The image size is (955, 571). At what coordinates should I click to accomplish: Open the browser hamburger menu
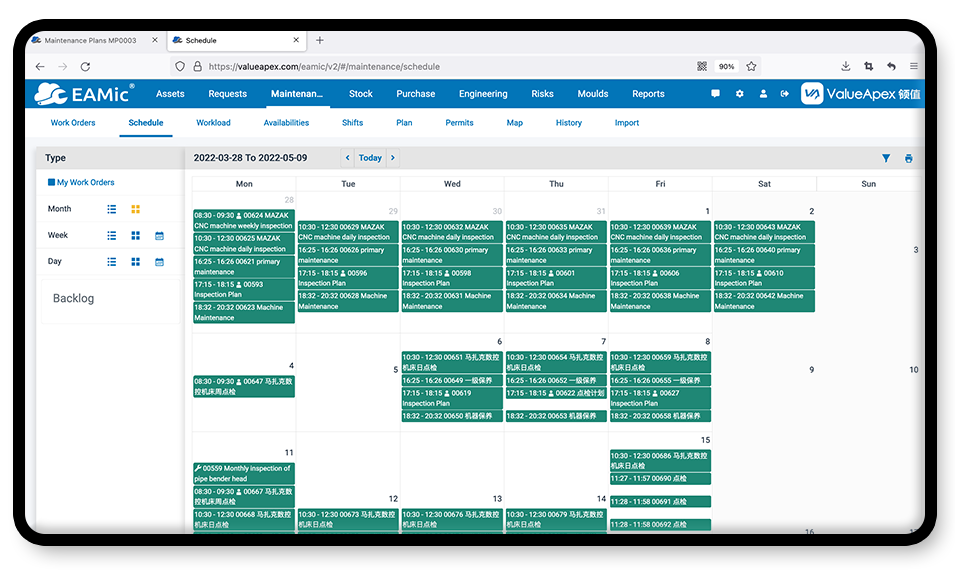(x=914, y=66)
